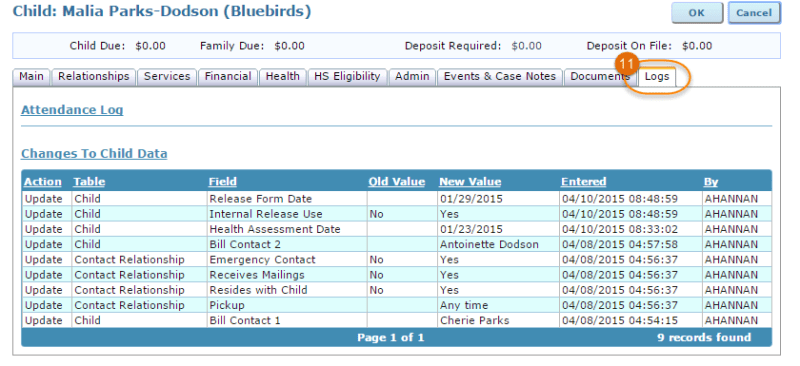This screenshot has width=800, height=366.
Task: Click entered time 04/08/2015 04:54:15
Action: [x=620, y=321]
